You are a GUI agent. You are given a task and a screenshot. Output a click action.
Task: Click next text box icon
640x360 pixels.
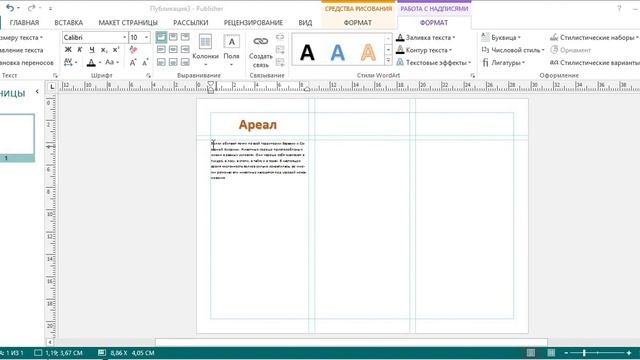point(280,62)
